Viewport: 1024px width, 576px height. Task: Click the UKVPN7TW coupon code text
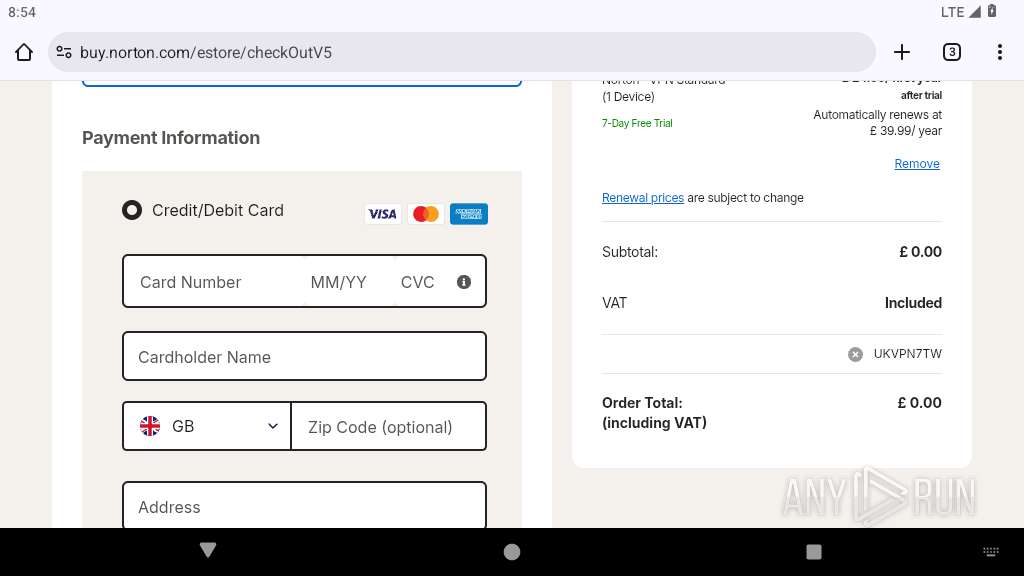click(x=908, y=354)
